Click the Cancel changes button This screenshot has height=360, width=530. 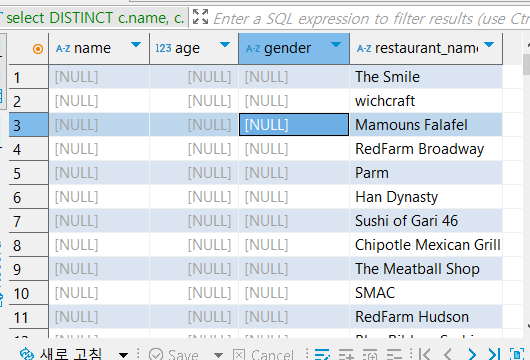click(263, 354)
